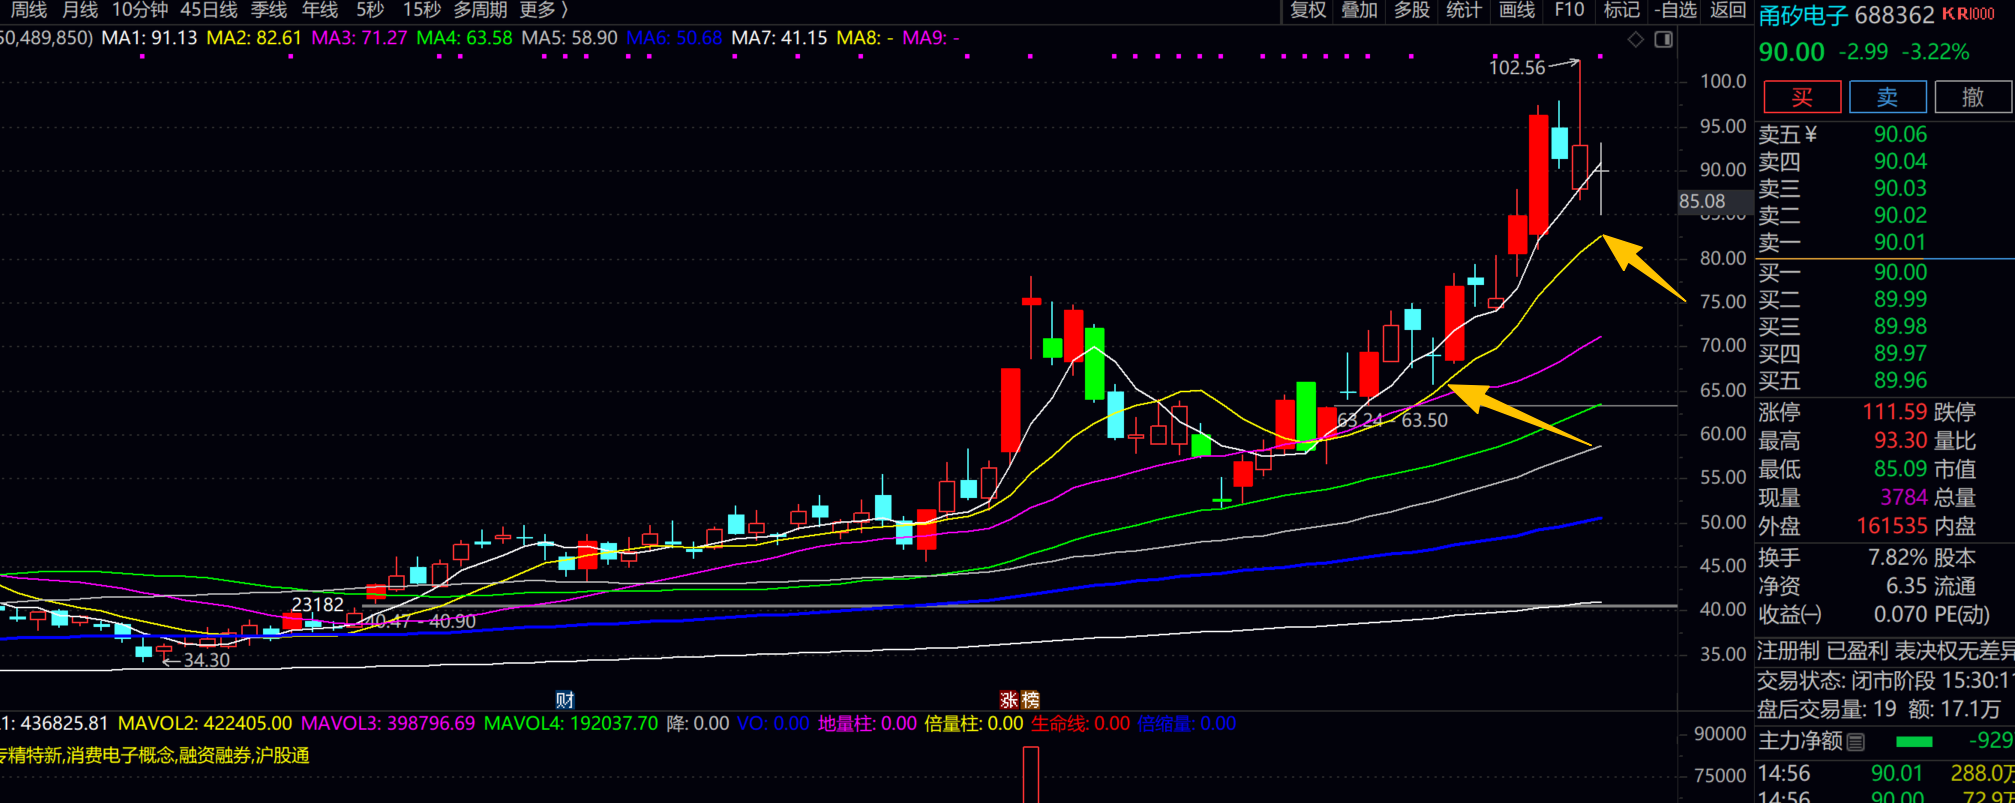Click 标记 to mark the stock
The height and width of the screenshot is (803, 2015).
(x=1621, y=10)
